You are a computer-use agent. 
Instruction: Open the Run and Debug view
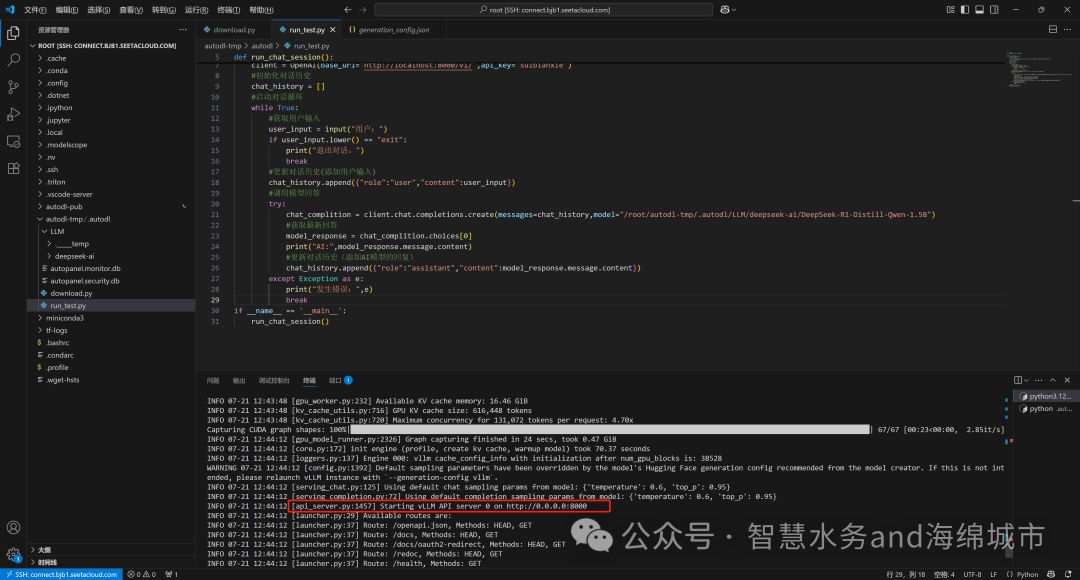[x=13, y=114]
